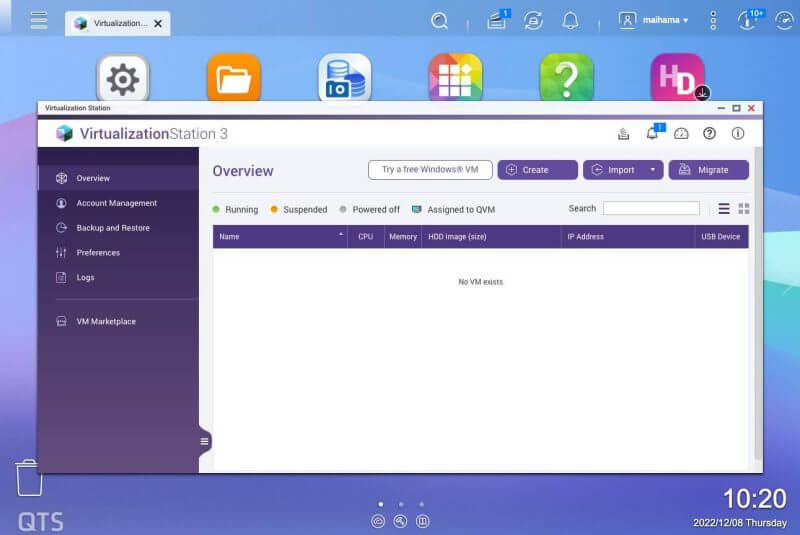This screenshot has height=535, width=800.
Task: Open Virtualization Station help icon
Action: pos(709,134)
